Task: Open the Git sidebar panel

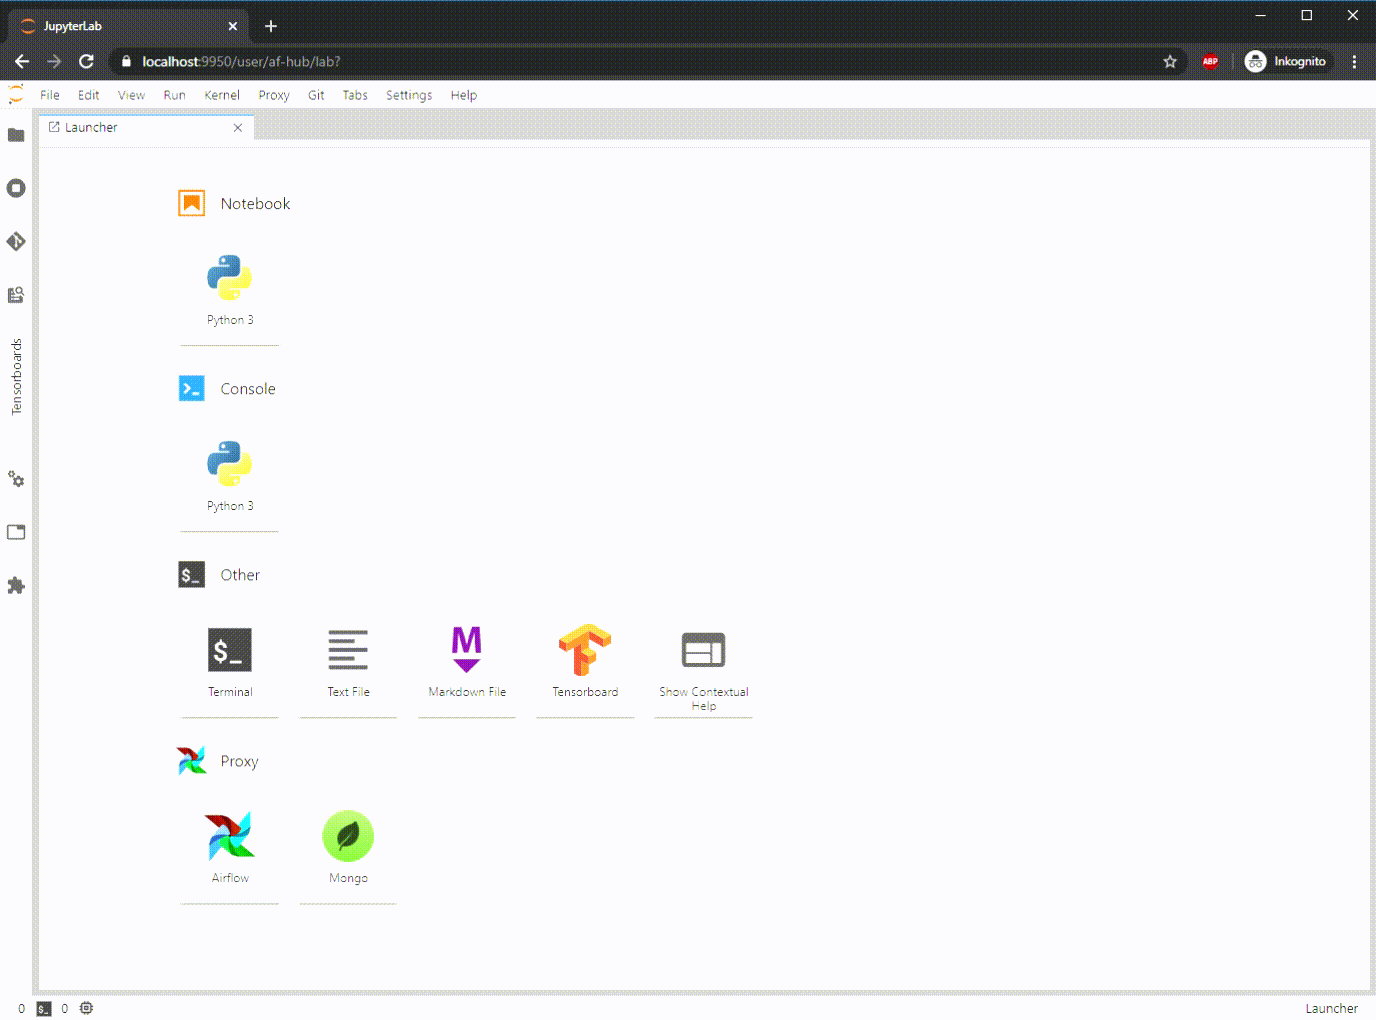Action: (16, 241)
